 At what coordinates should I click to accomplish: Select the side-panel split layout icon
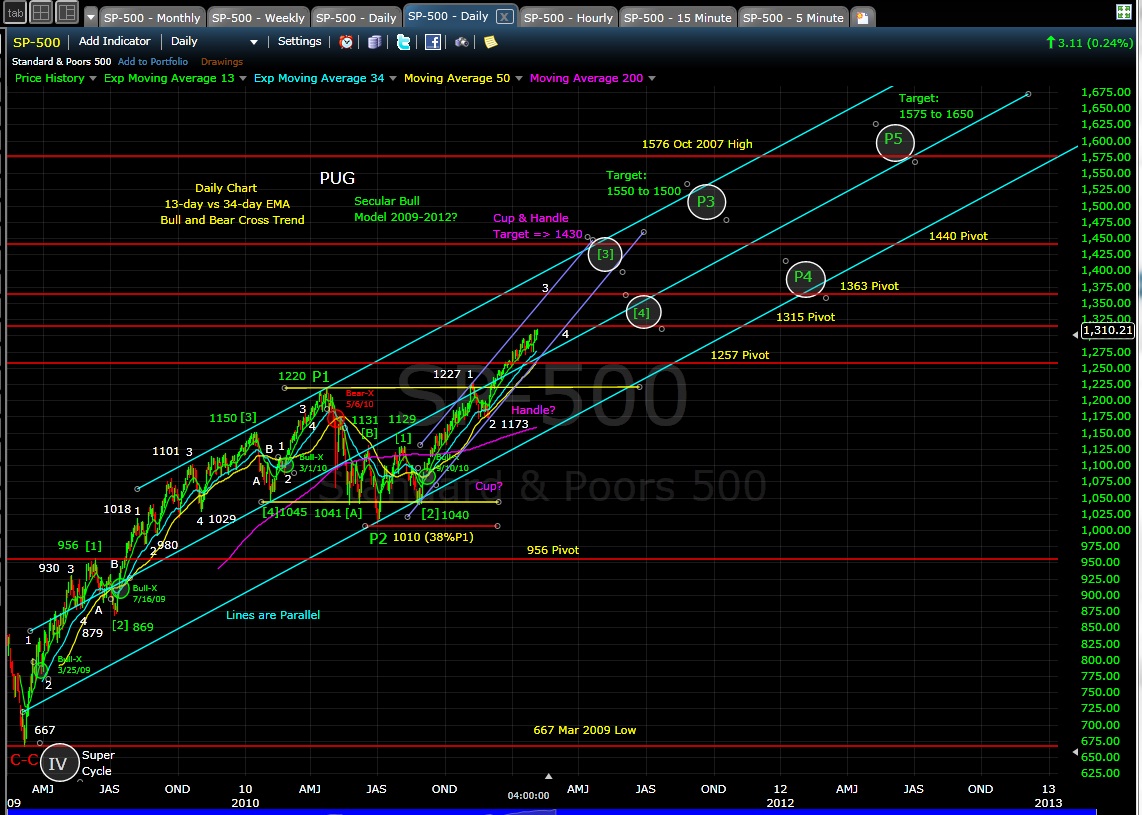66,13
